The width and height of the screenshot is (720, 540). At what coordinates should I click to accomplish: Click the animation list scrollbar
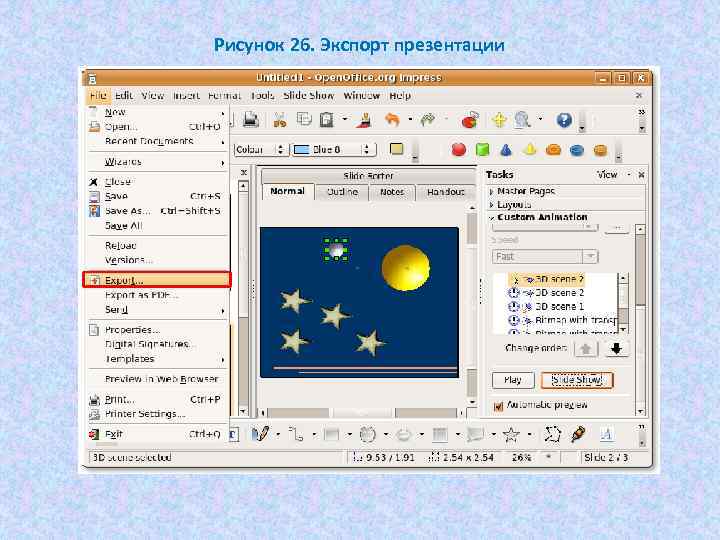coord(623,303)
